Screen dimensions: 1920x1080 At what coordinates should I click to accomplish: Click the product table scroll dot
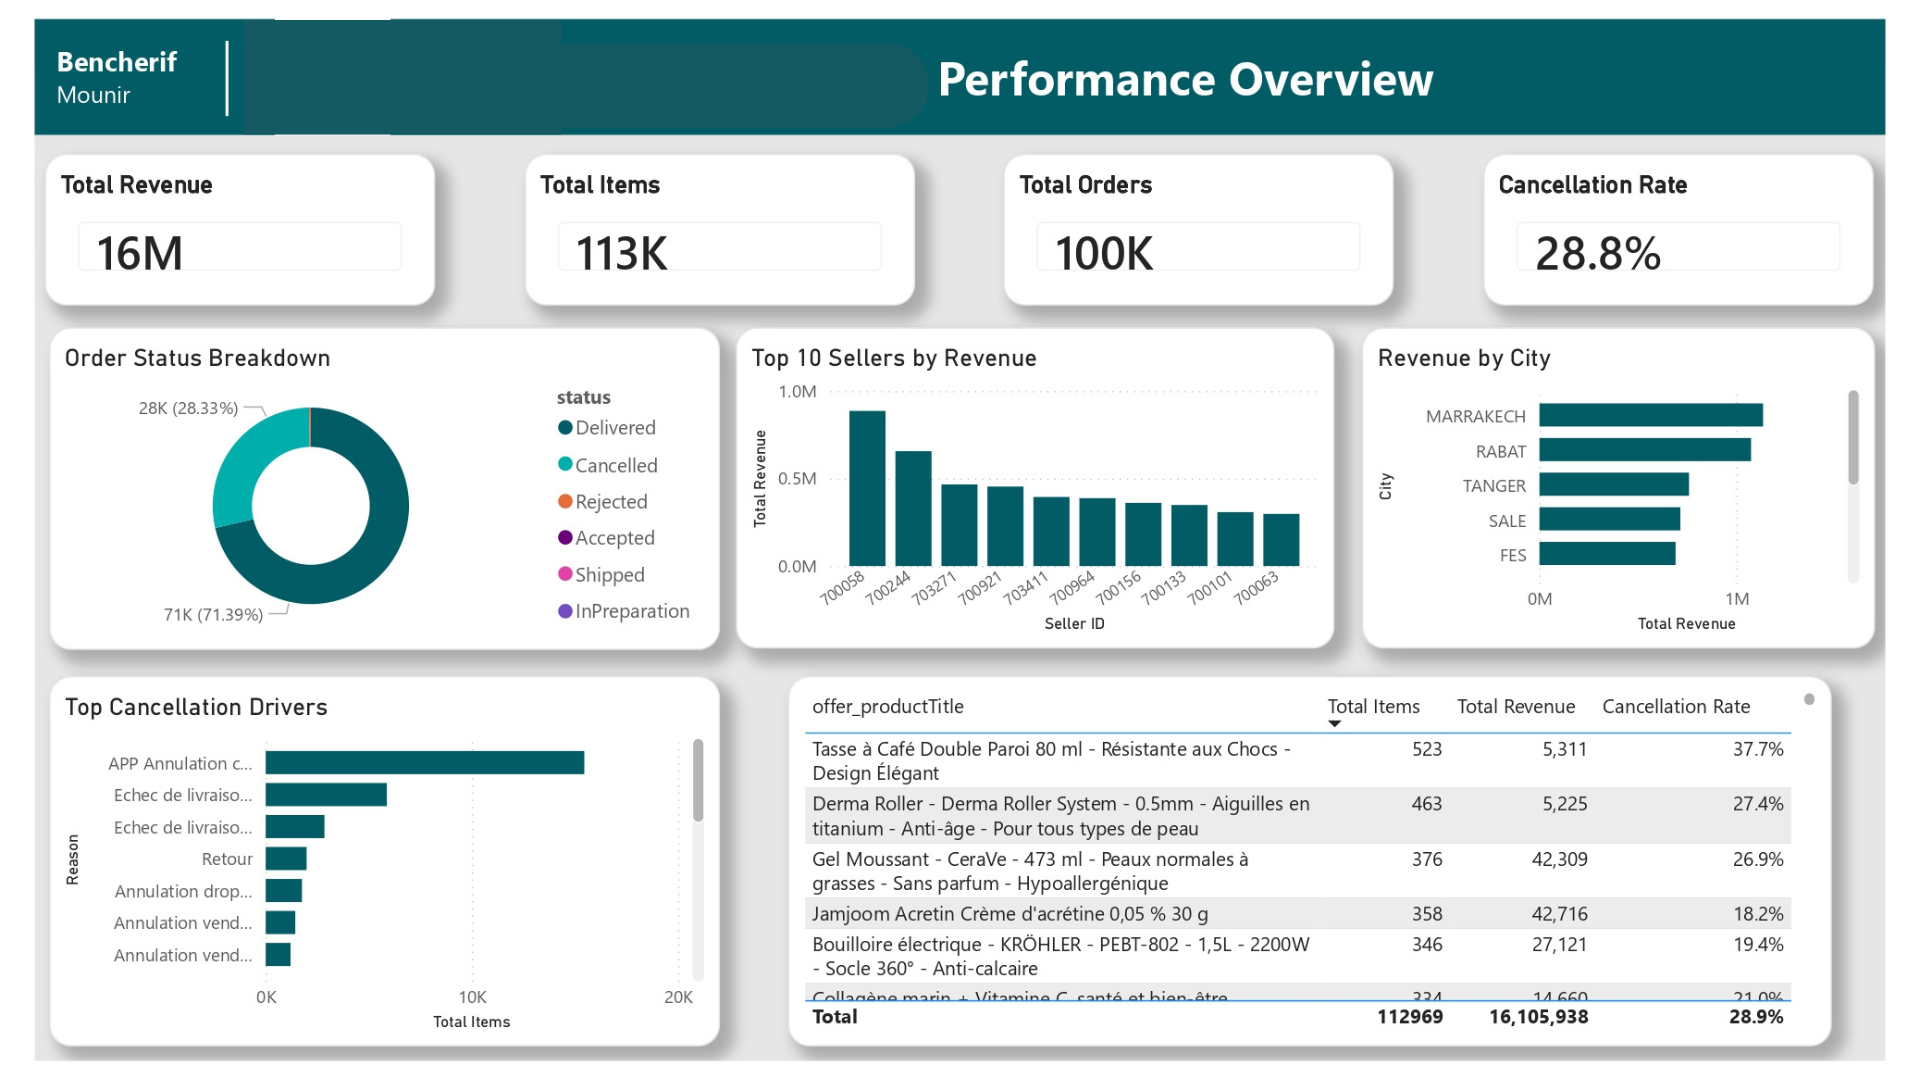tap(1809, 700)
